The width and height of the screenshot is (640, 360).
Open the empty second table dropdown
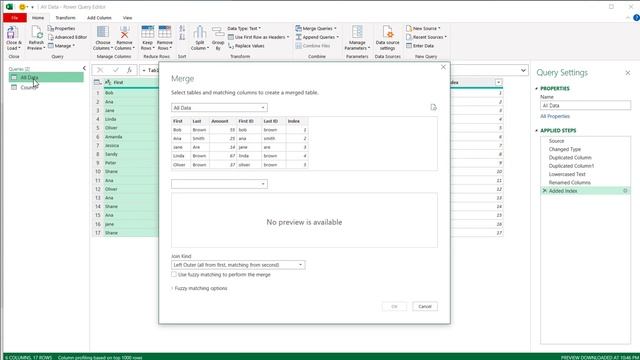[219, 184]
